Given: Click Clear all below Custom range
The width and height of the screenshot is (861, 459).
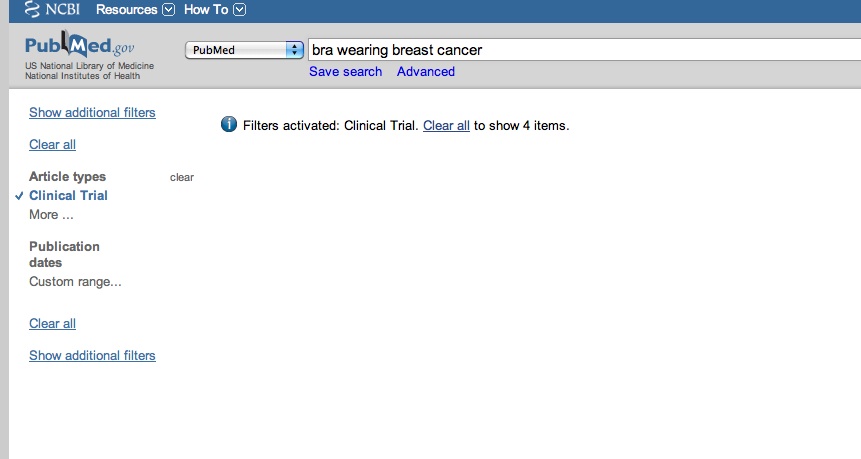Looking at the screenshot, I should 52,324.
